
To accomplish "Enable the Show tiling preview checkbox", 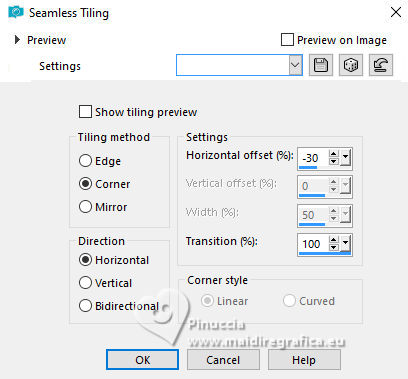I will point(85,112).
